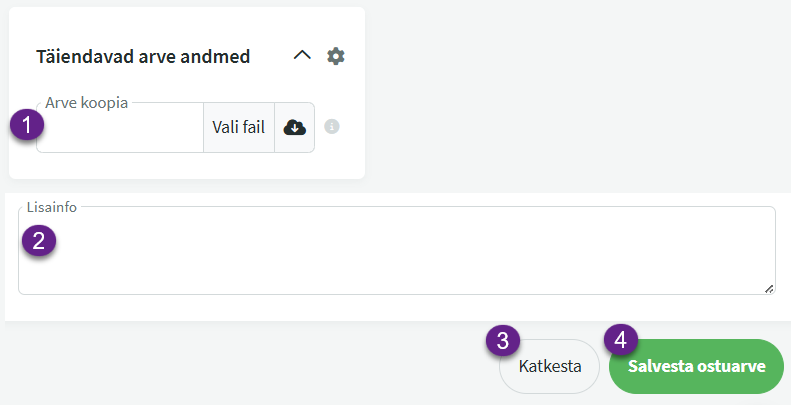Click the Vali fail button
Image resolution: width=791 pixels, height=405 pixels.
[238, 127]
